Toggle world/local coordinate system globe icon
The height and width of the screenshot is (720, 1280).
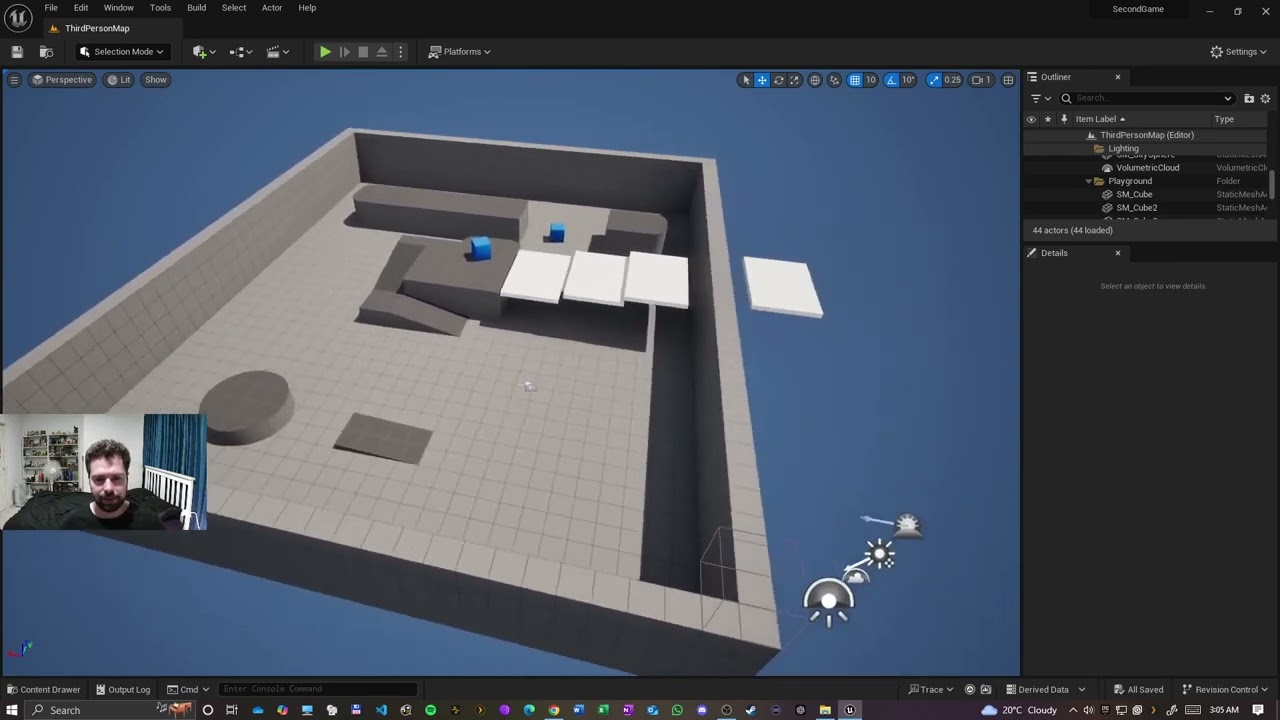pos(815,80)
